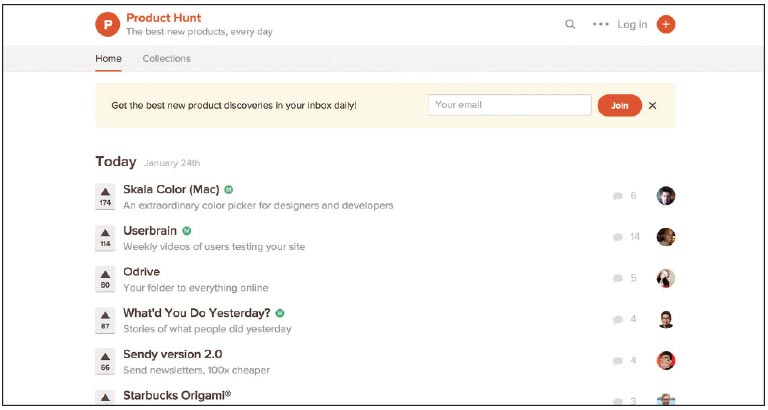Focus the Your email input field

[510, 105]
